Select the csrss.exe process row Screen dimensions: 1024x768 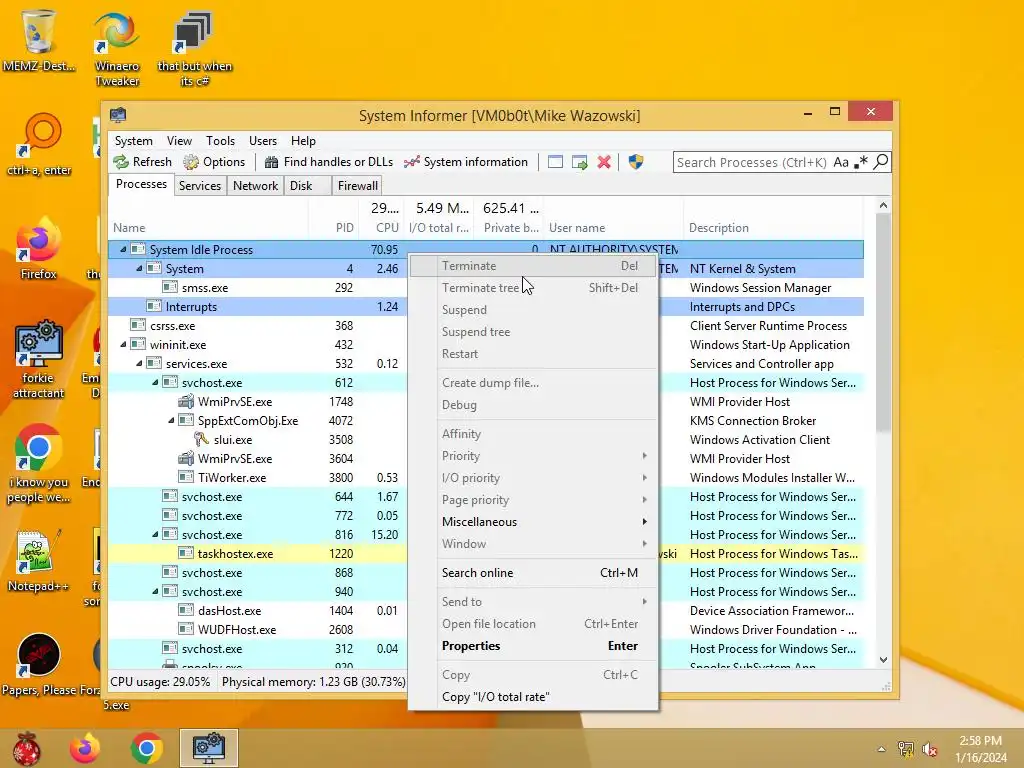[x=485, y=326]
